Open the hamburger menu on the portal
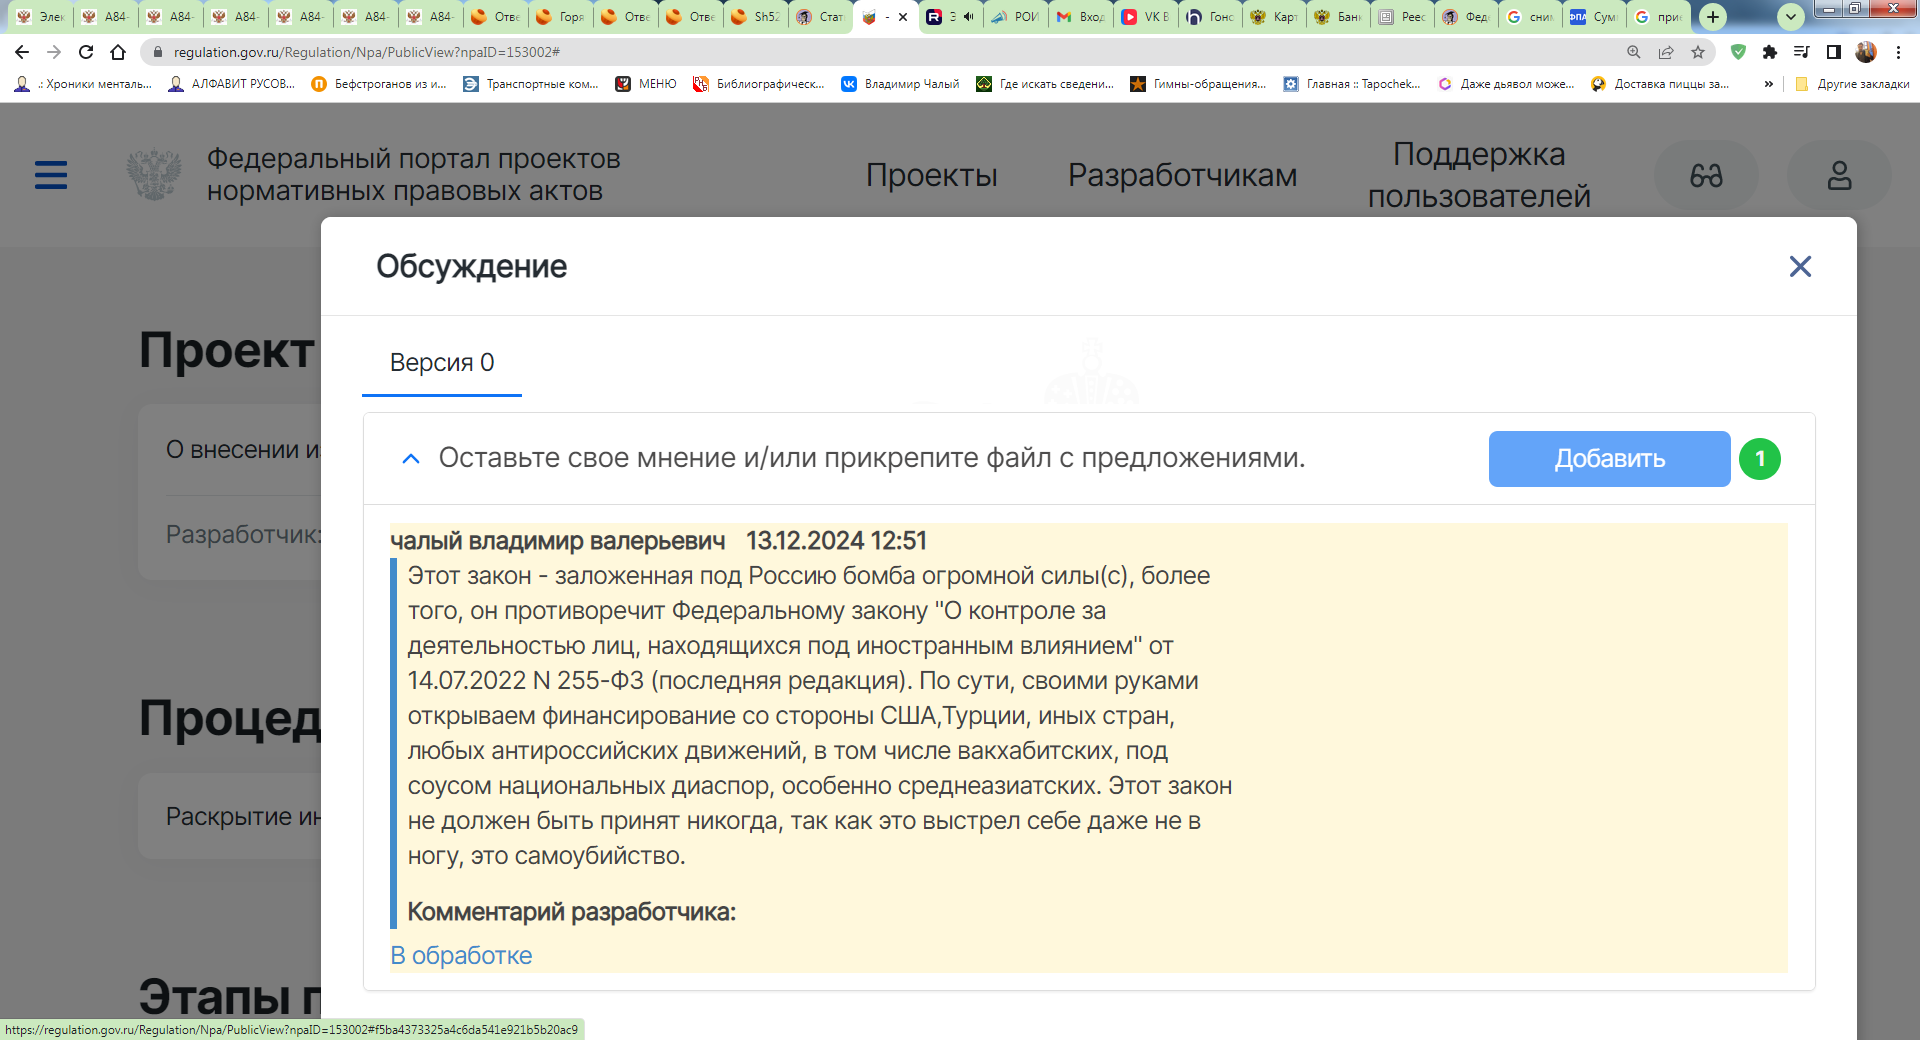1920x1040 pixels. (51, 175)
